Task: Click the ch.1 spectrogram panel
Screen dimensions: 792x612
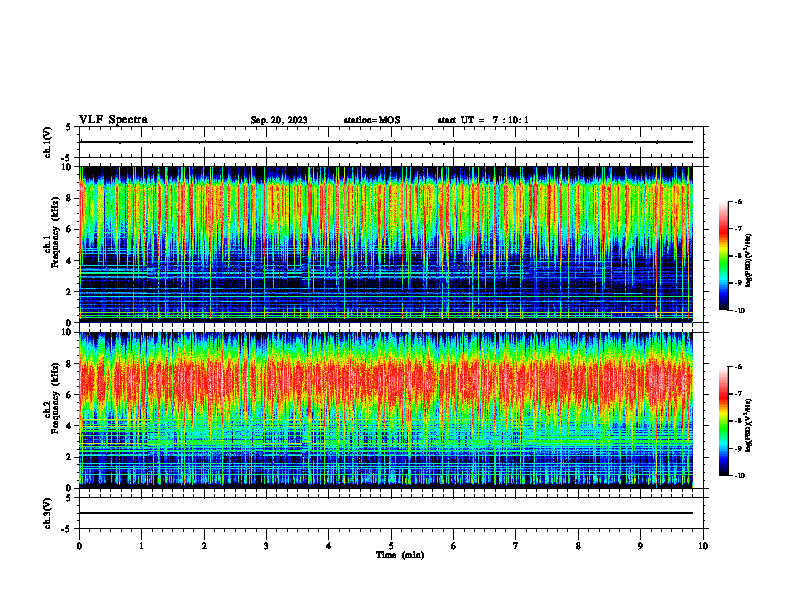Action: click(x=386, y=244)
